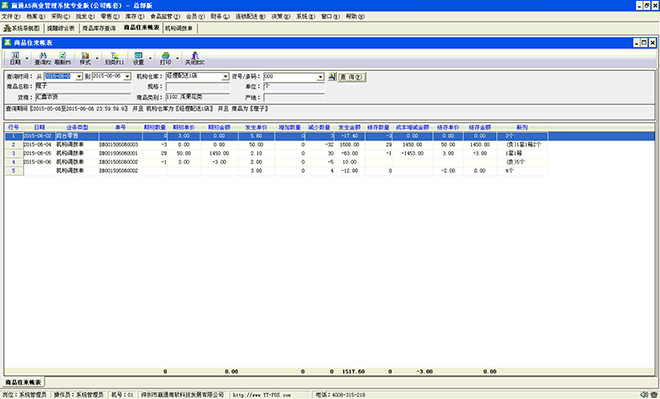The image size is (660, 399).
Task: Open the 库存 menu
Action: [135, 16]
